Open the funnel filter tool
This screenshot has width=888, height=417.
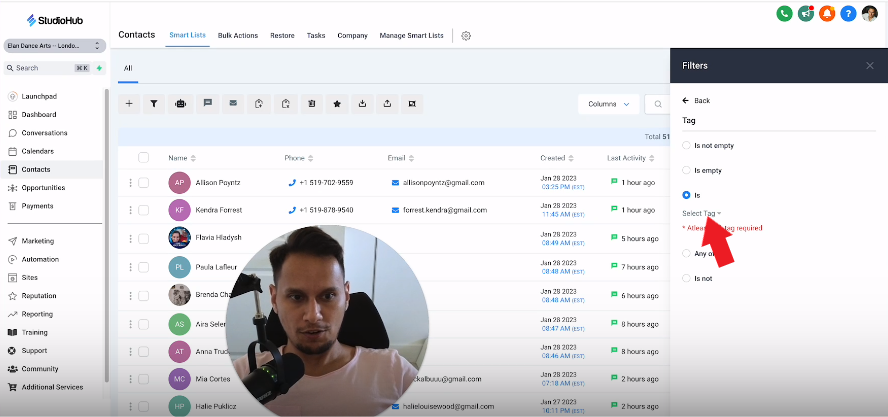[153, 104]
